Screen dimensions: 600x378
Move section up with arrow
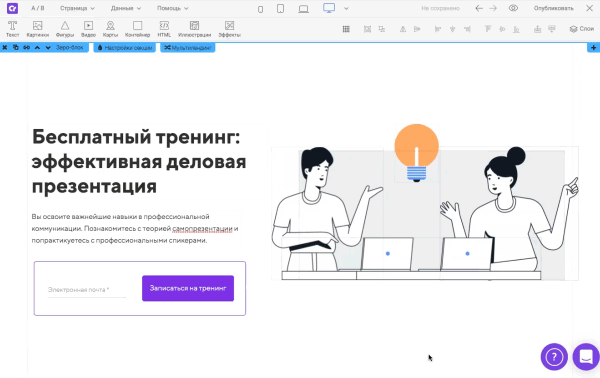(37, 47)
